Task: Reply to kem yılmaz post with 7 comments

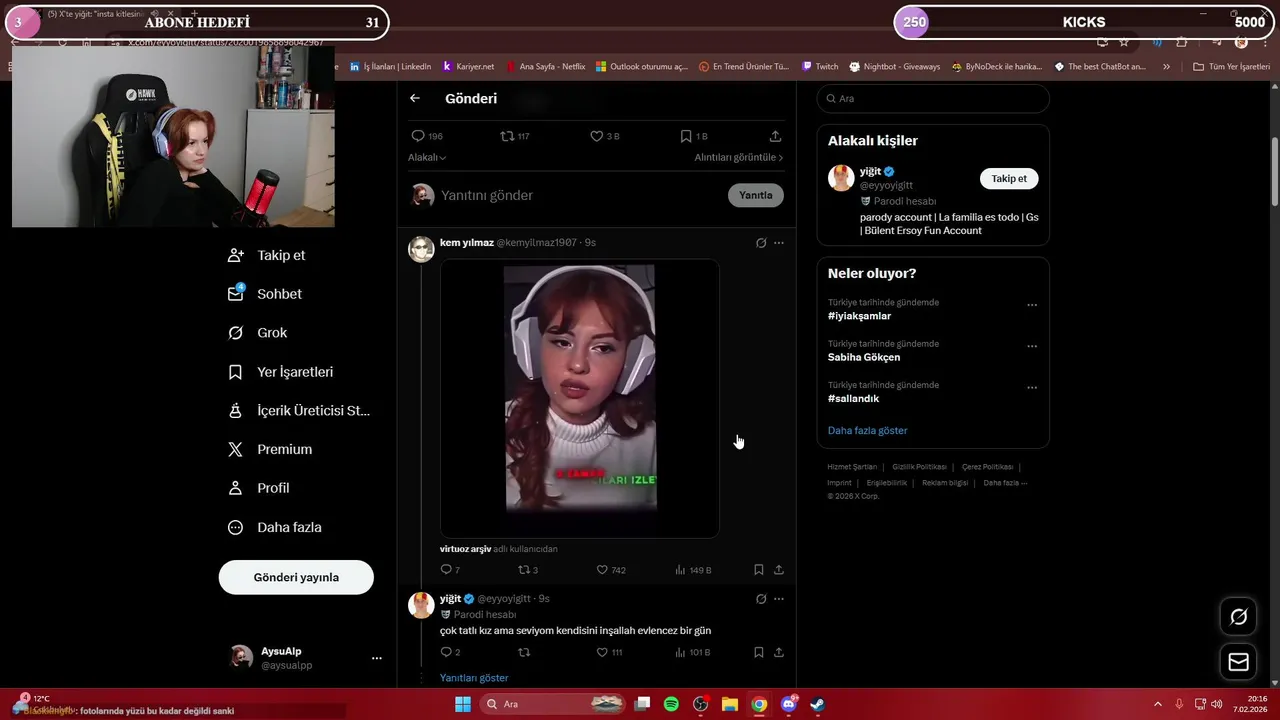Action: pyautogui.click(x=446, y=570)
